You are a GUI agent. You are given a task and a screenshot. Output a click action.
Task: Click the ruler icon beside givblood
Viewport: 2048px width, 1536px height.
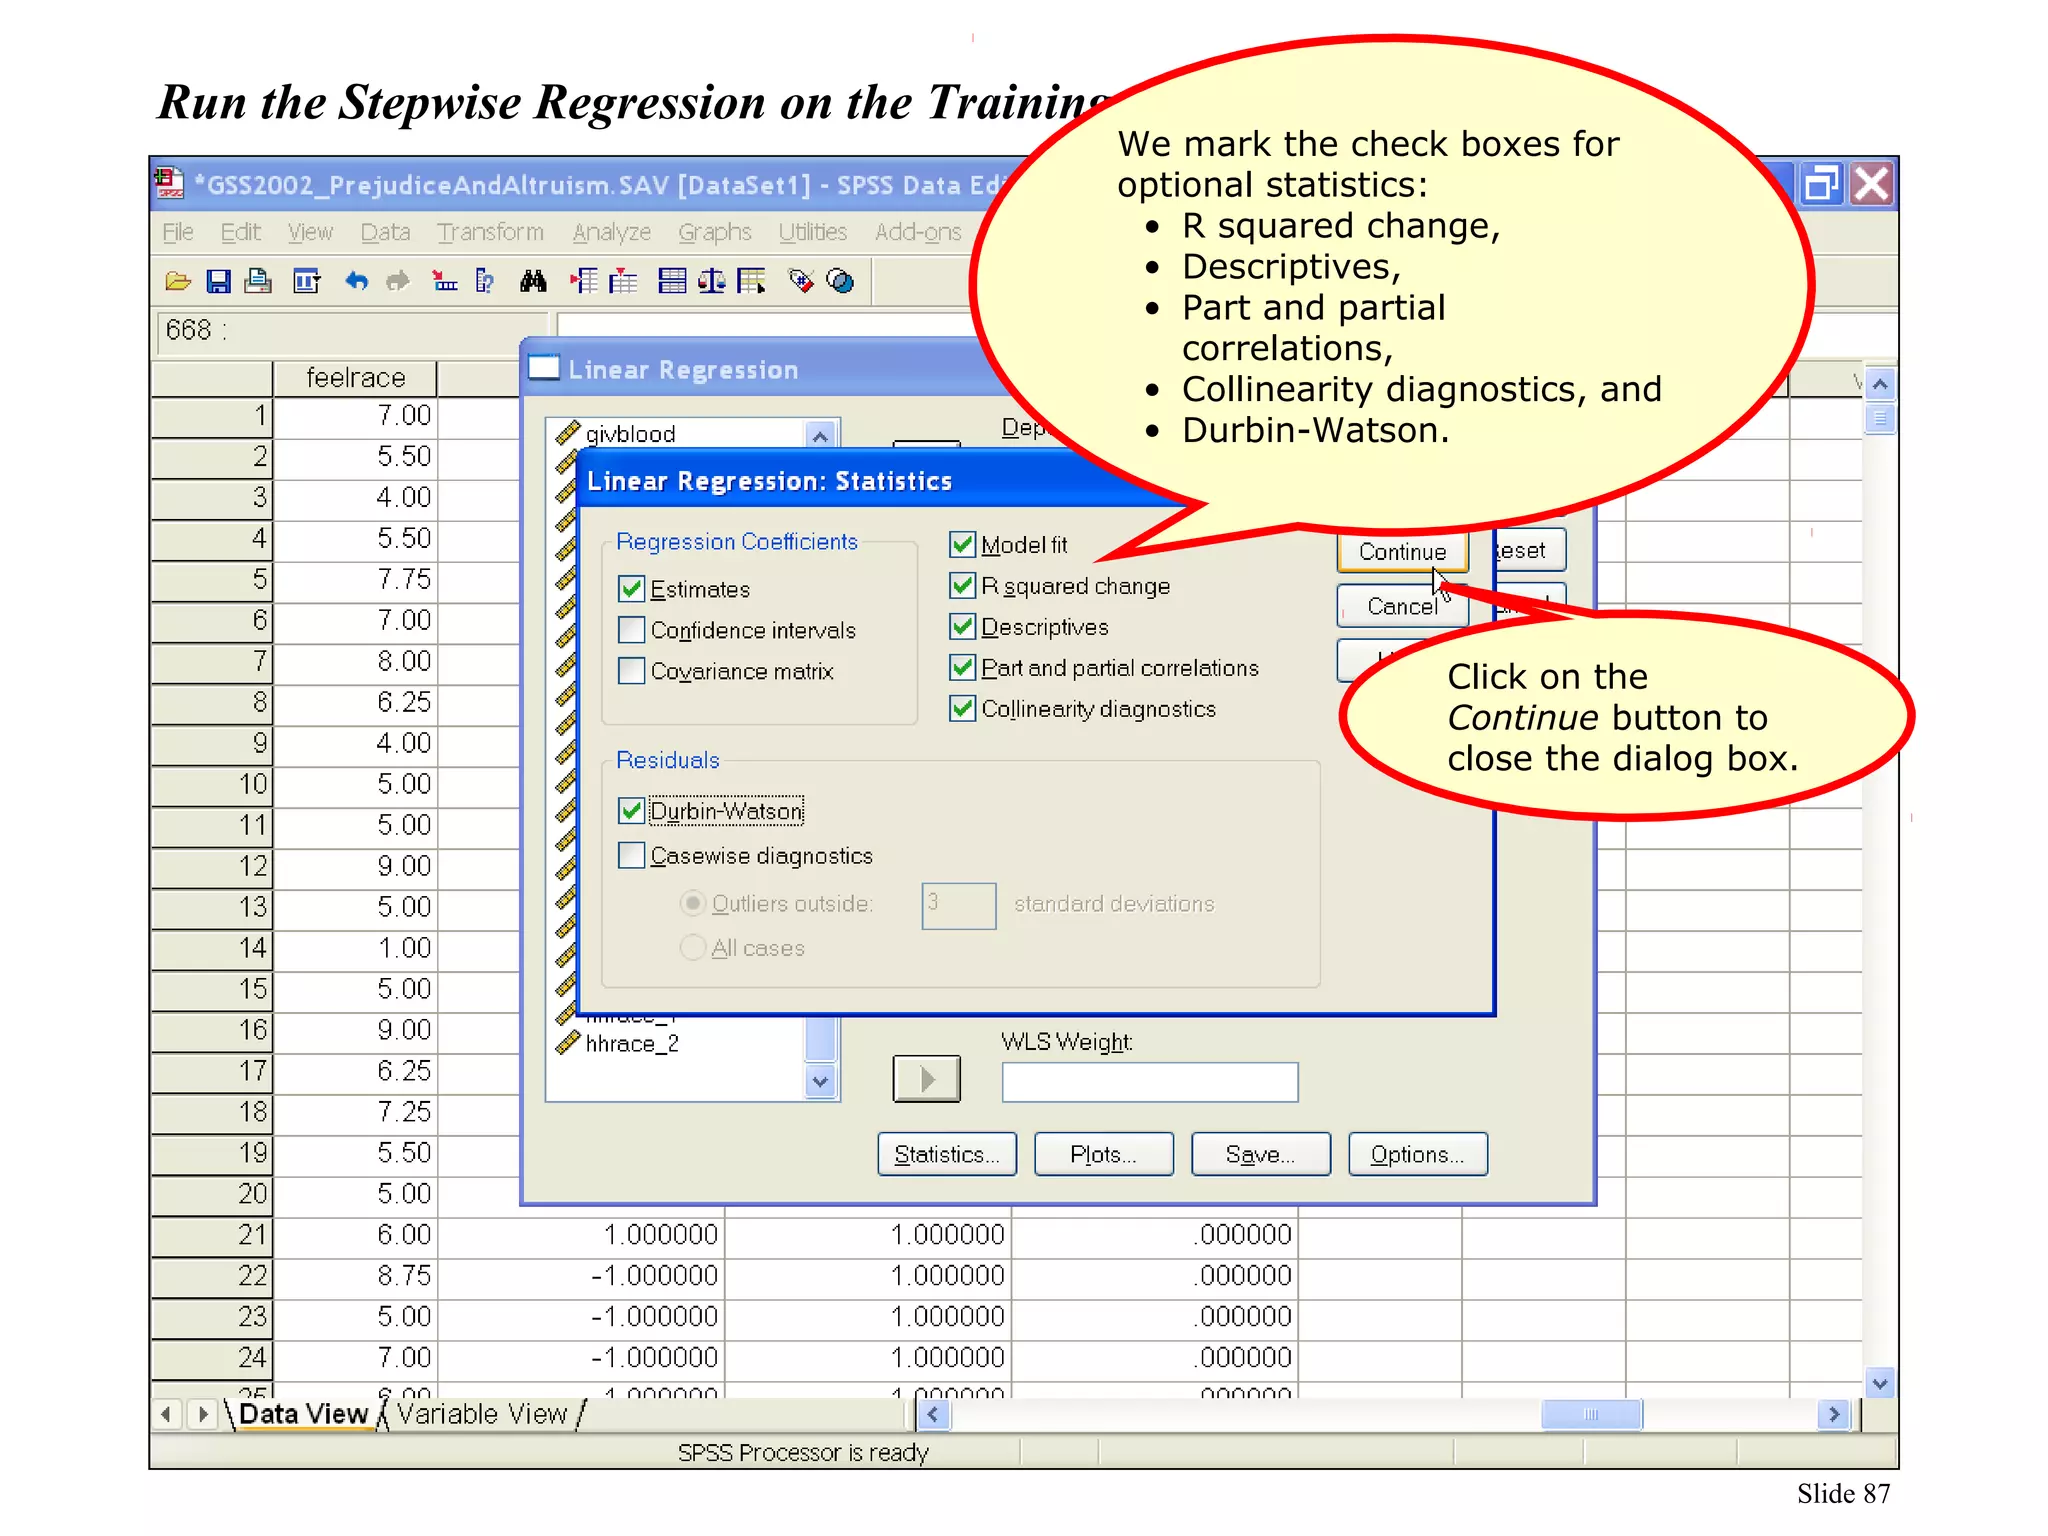coord(568,433)
